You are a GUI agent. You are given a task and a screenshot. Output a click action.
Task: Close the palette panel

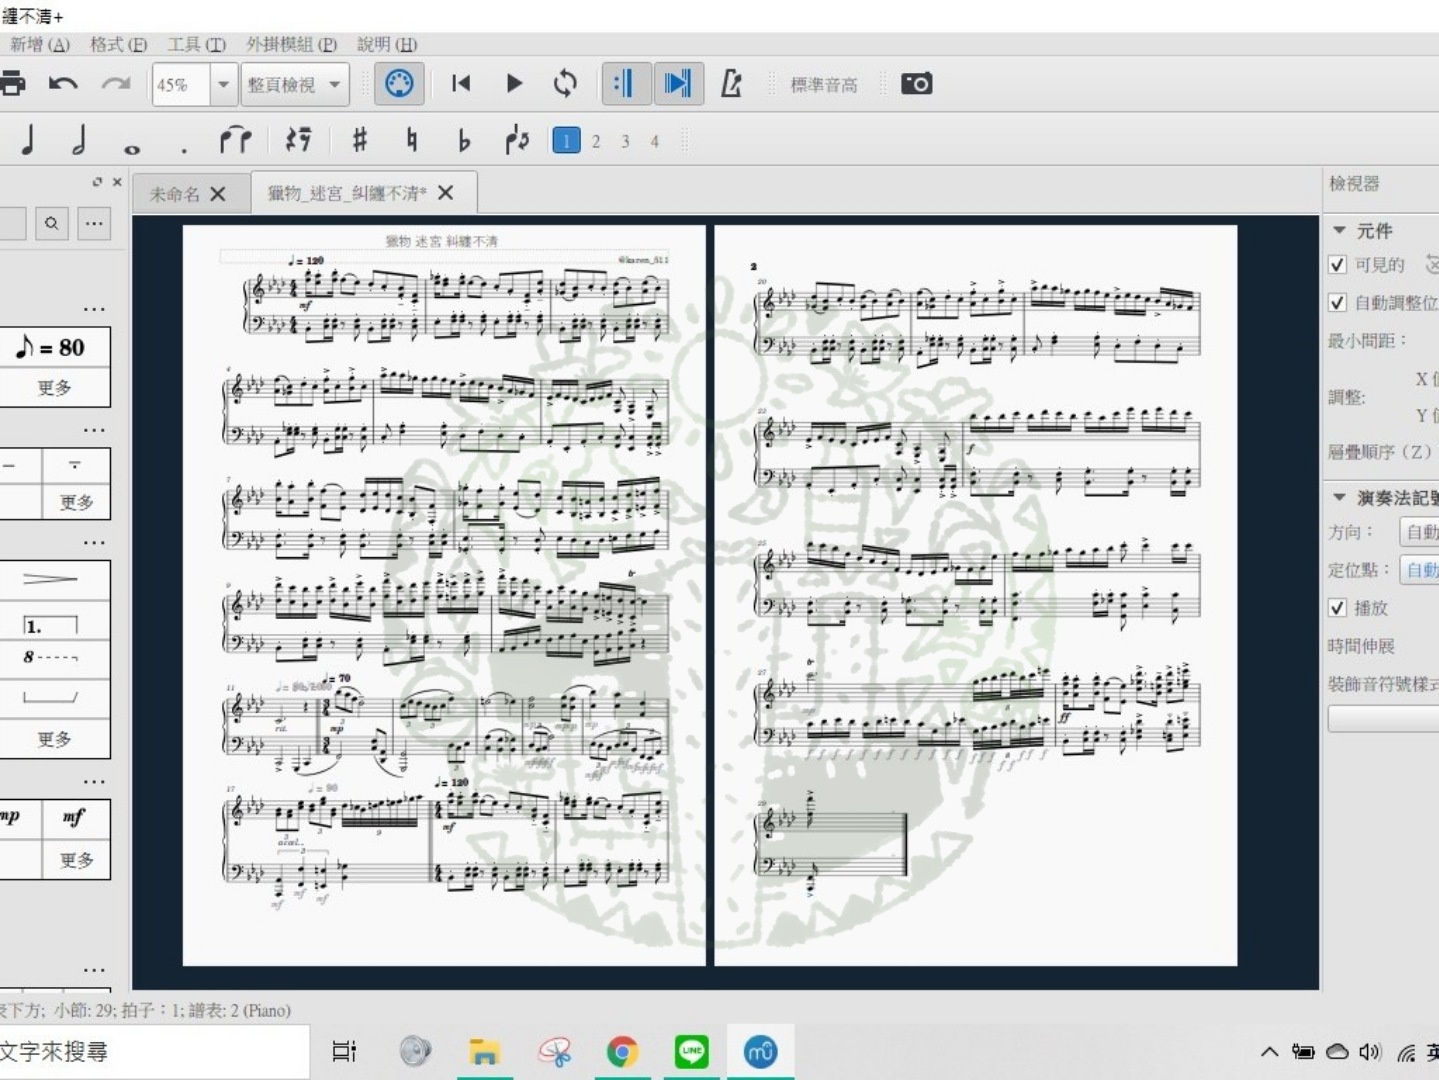117,182
